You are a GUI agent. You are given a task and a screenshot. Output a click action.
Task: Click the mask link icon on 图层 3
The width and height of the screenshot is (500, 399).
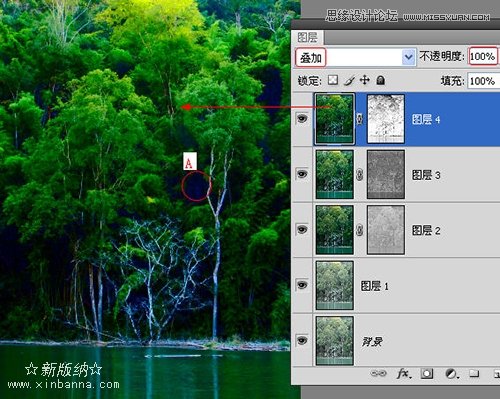(360, 175)
